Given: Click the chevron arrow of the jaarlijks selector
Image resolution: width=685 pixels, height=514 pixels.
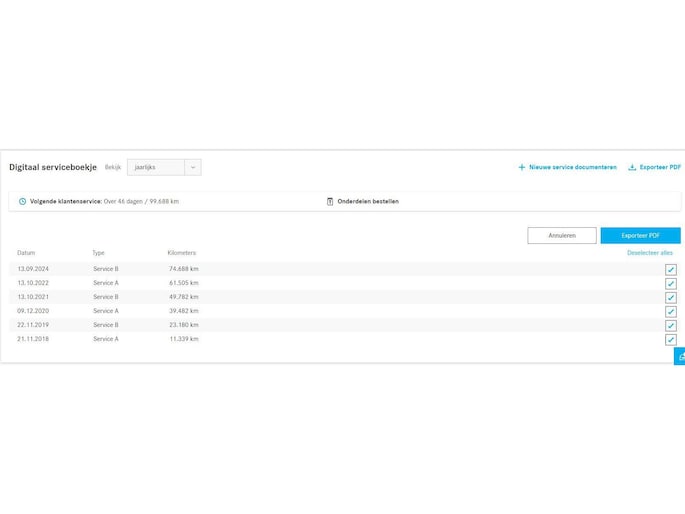Looking at the screenshot, I should click(x=193, y=167).
